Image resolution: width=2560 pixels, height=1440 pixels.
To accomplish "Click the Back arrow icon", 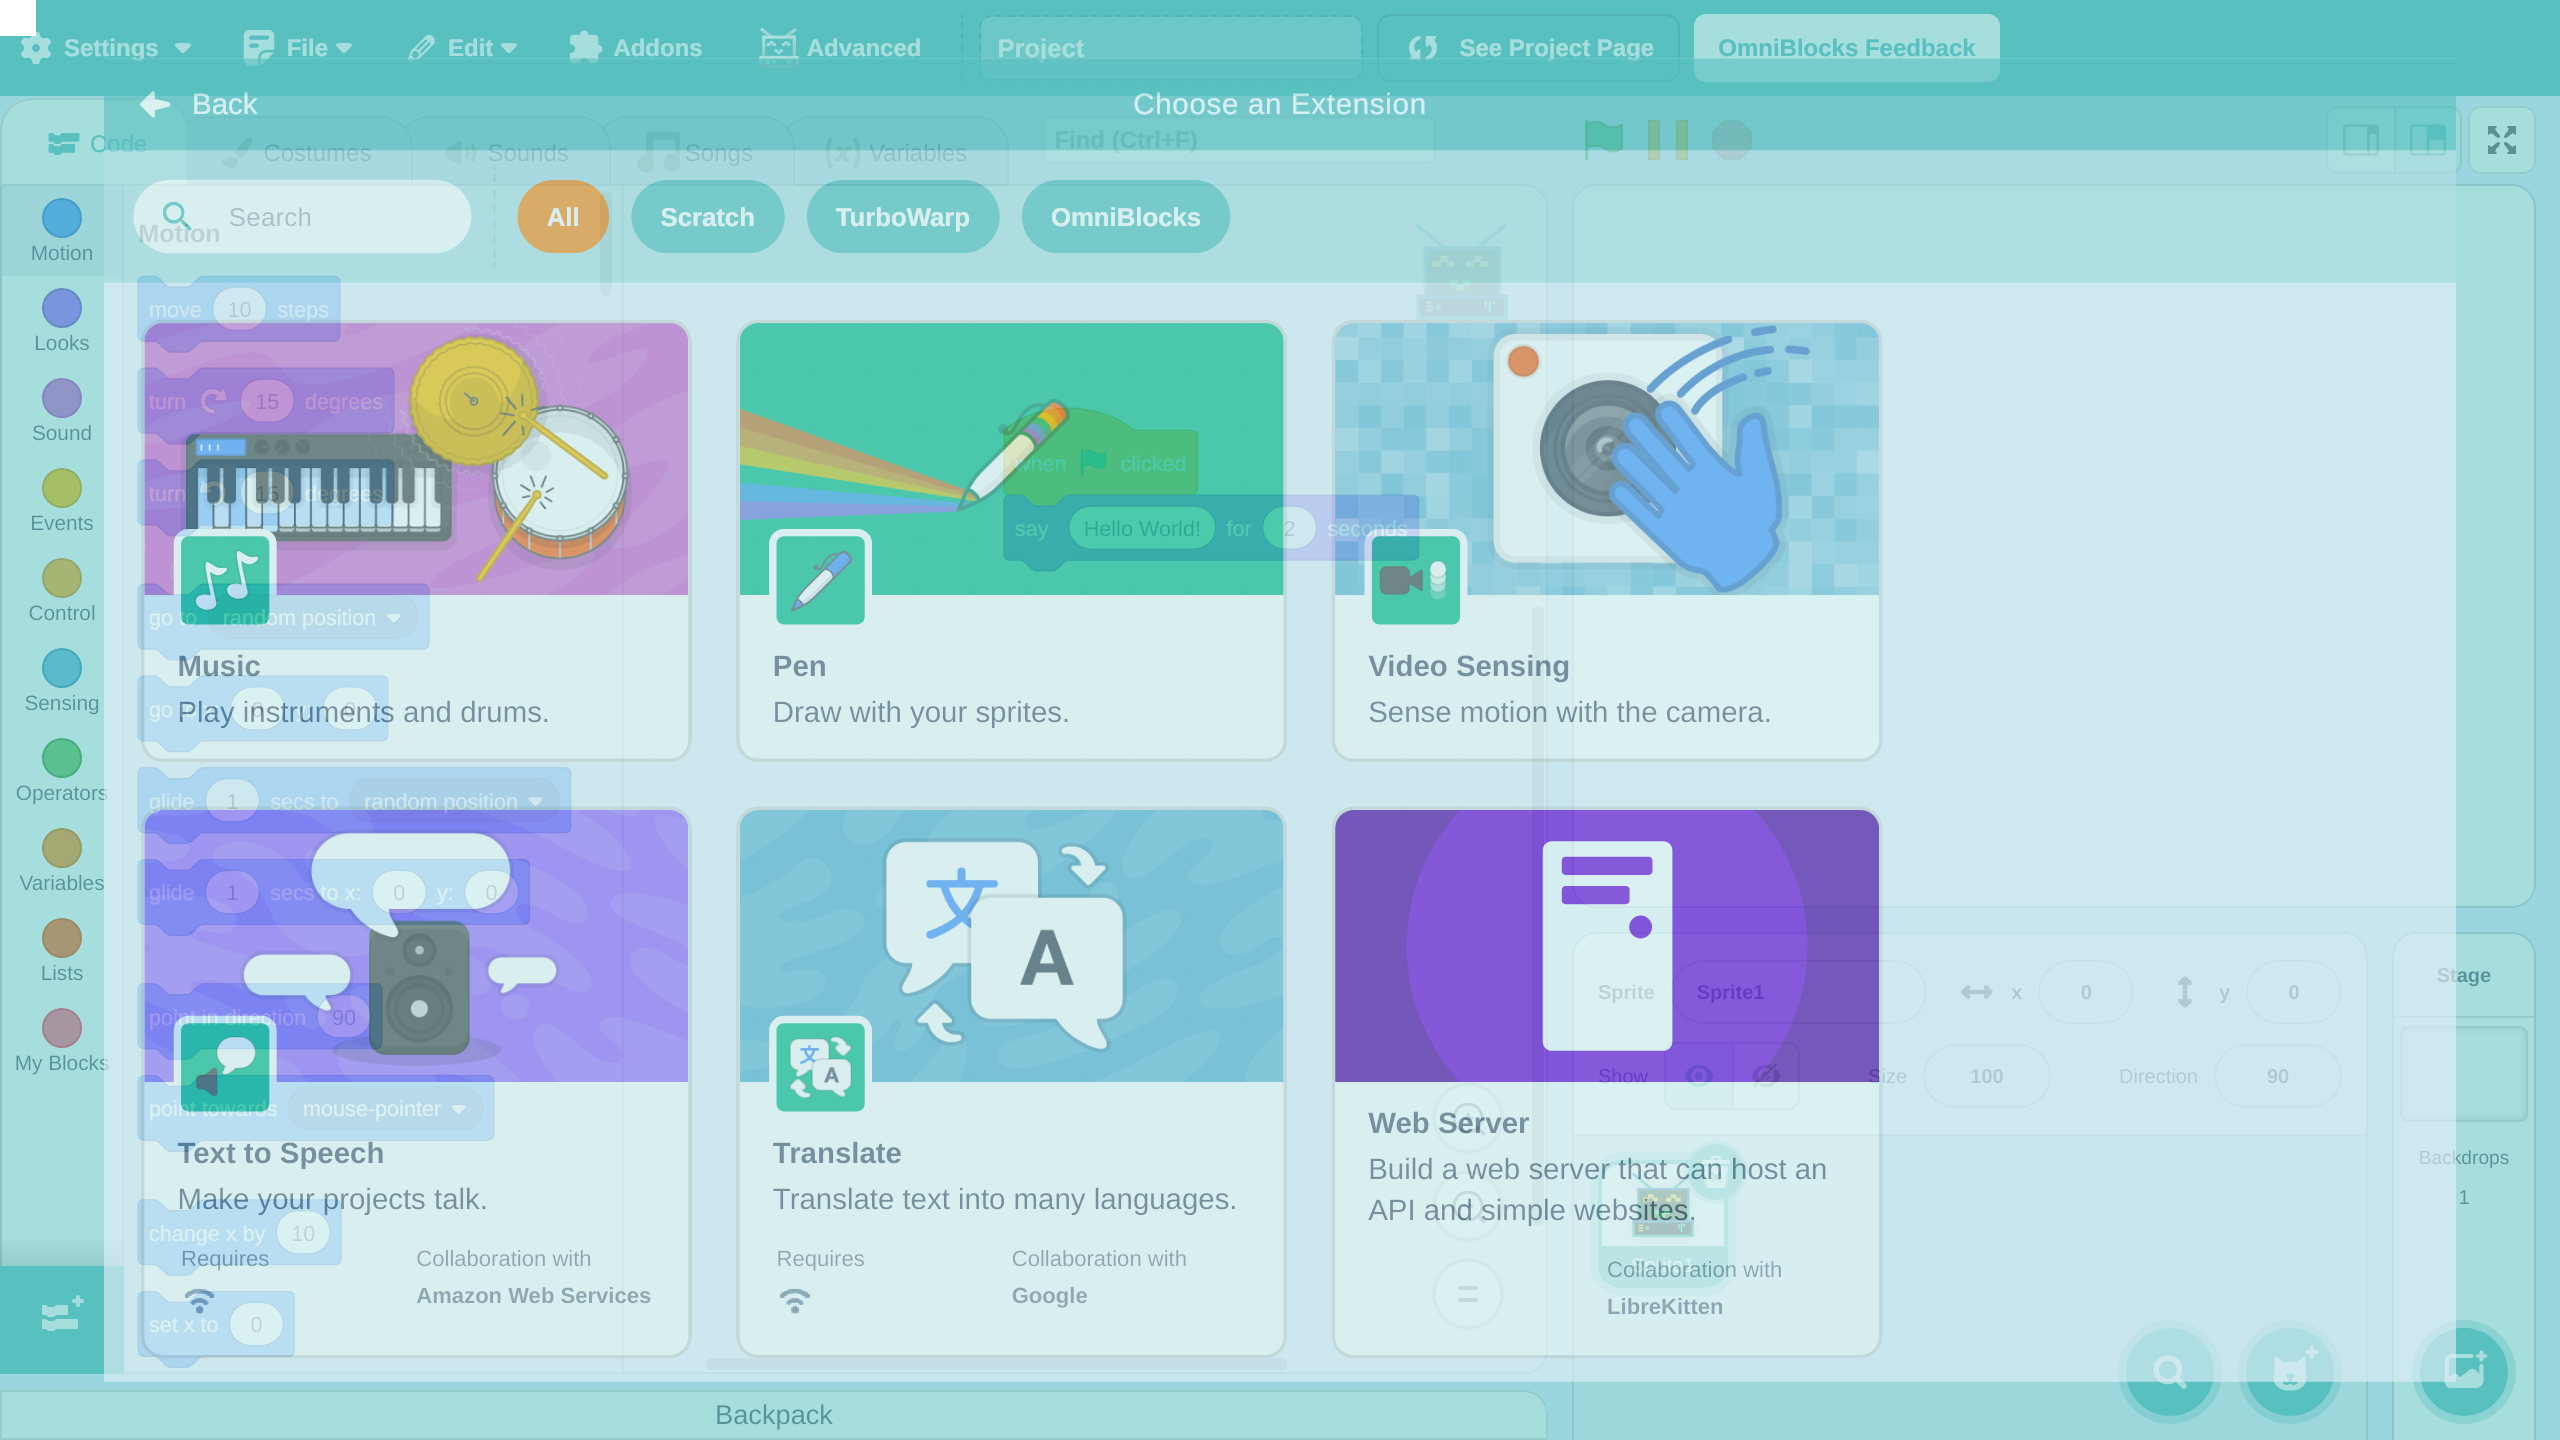I will [155, 104].
